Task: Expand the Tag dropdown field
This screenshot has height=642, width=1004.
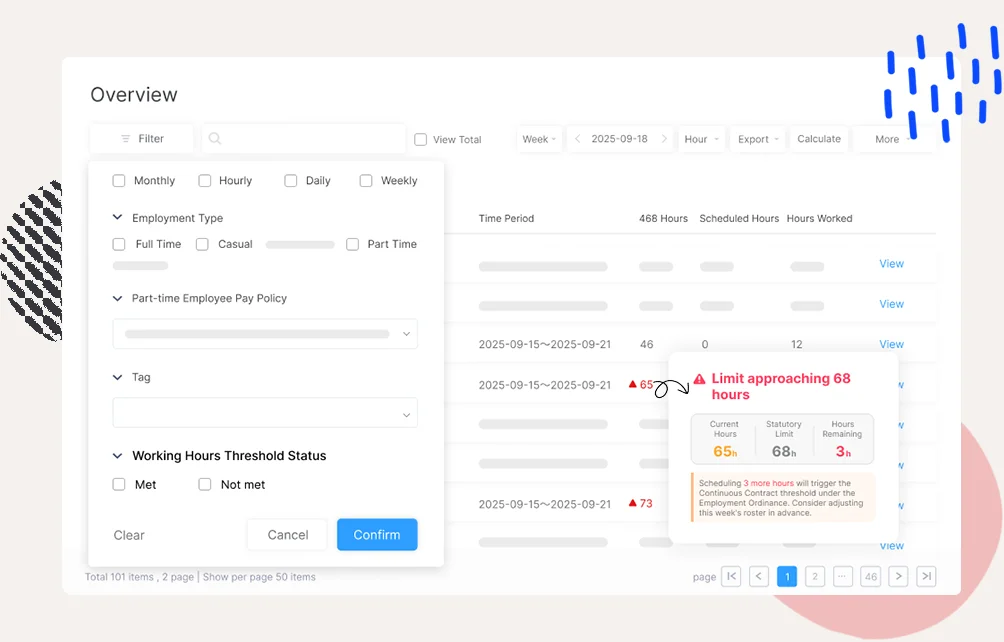Action: click(265, 413)
